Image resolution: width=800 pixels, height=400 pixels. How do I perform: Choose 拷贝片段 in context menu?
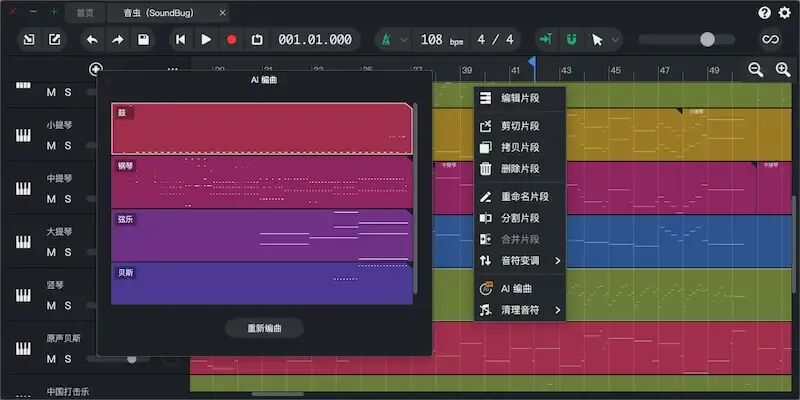pyautogui.click(x=520, y=147)
